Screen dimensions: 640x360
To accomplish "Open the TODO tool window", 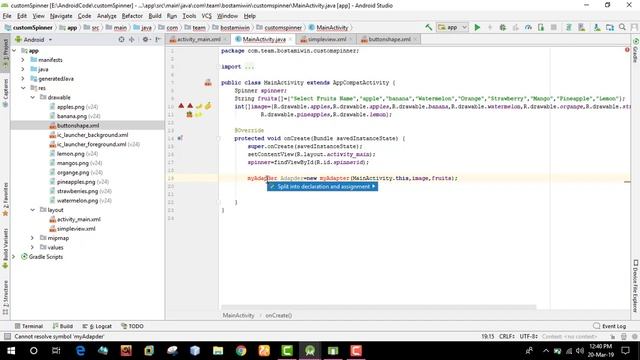I will pyautogui.click(x=132, y=326).
